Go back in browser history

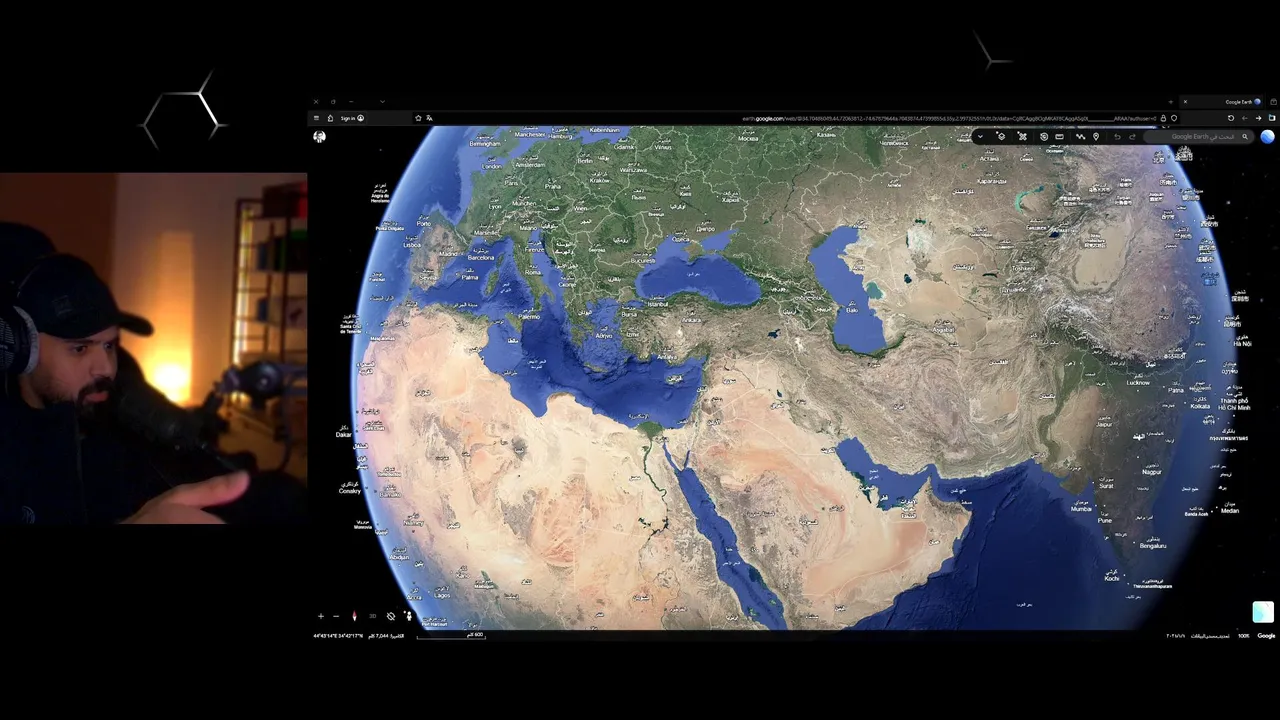point(1244,118)
